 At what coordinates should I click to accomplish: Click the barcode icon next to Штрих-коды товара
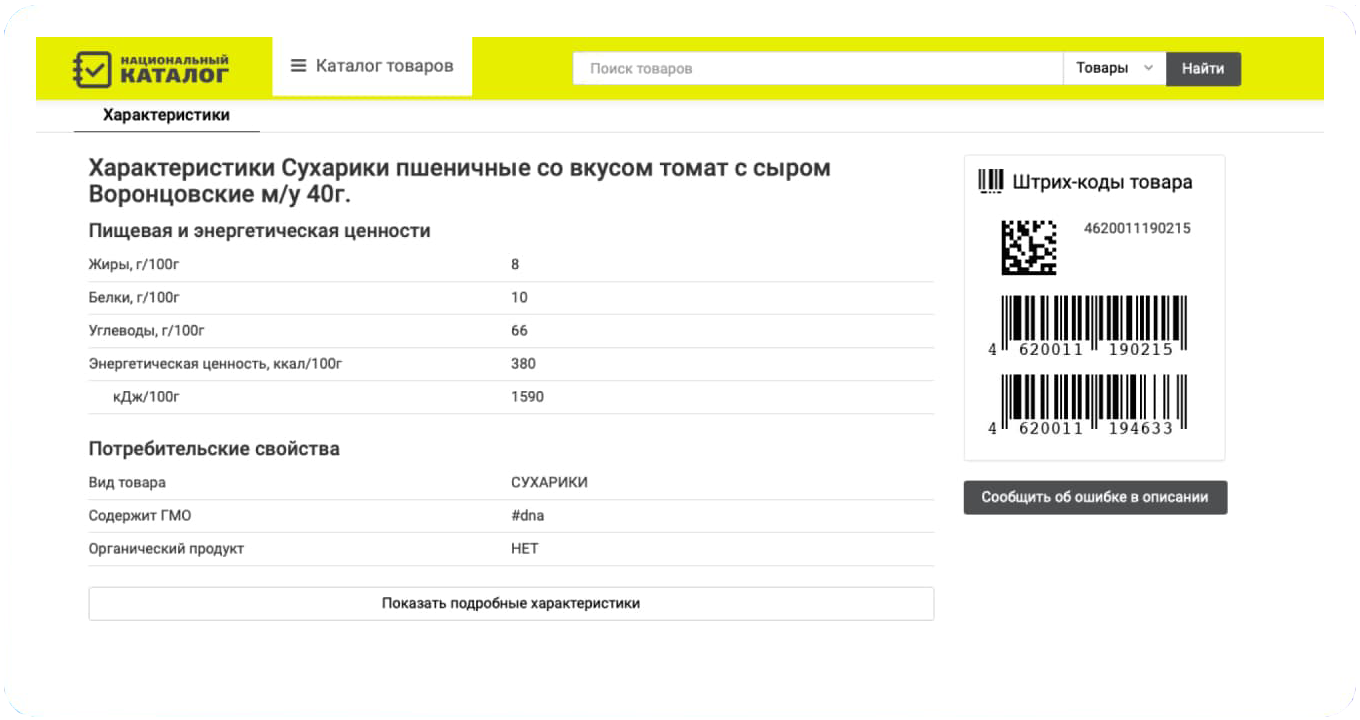tap(990, 181)
